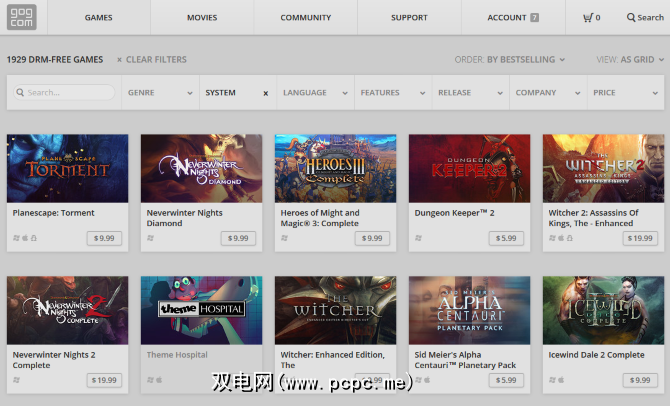Click the $9.99 price for Neverwinter Nights Diamond
The height and width of the screenshot is (406, 670).
[x=238, y=238]
